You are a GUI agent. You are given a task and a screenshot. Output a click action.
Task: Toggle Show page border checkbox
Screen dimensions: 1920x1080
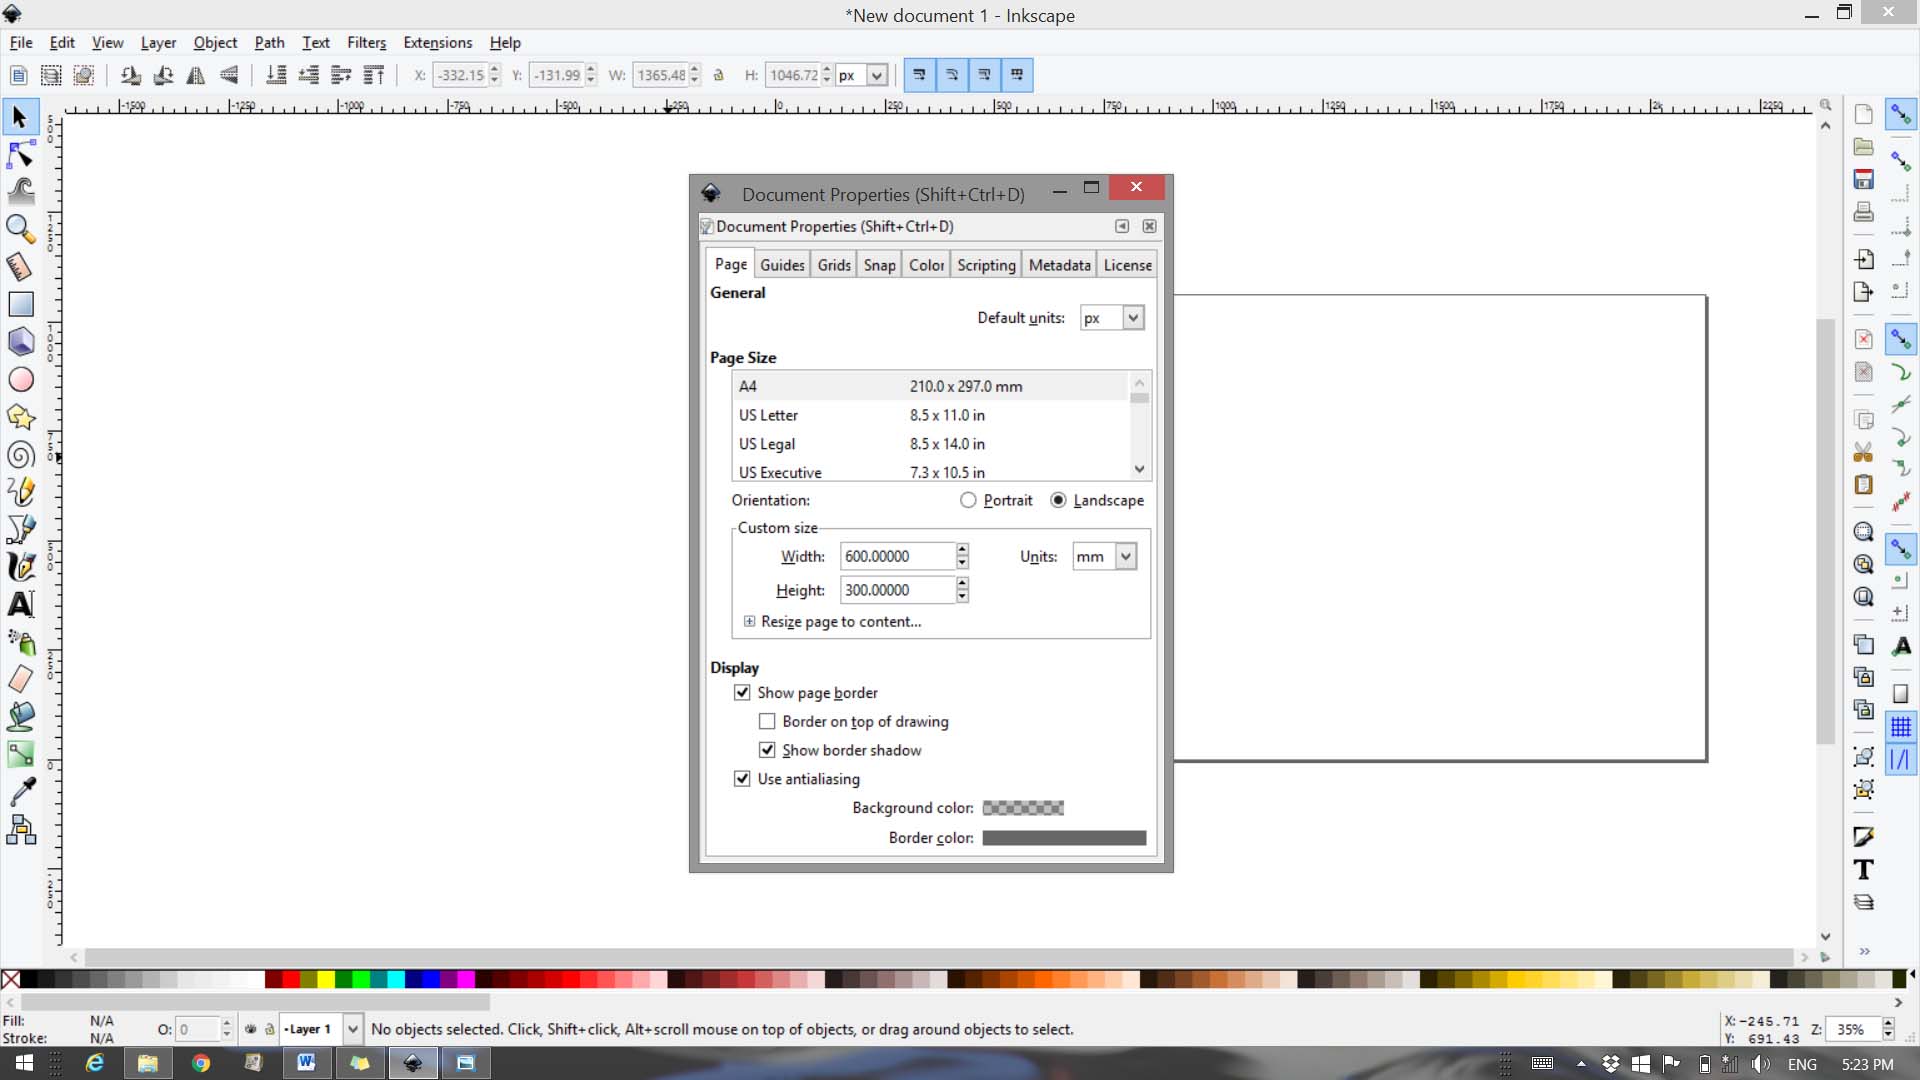point(742,692)
